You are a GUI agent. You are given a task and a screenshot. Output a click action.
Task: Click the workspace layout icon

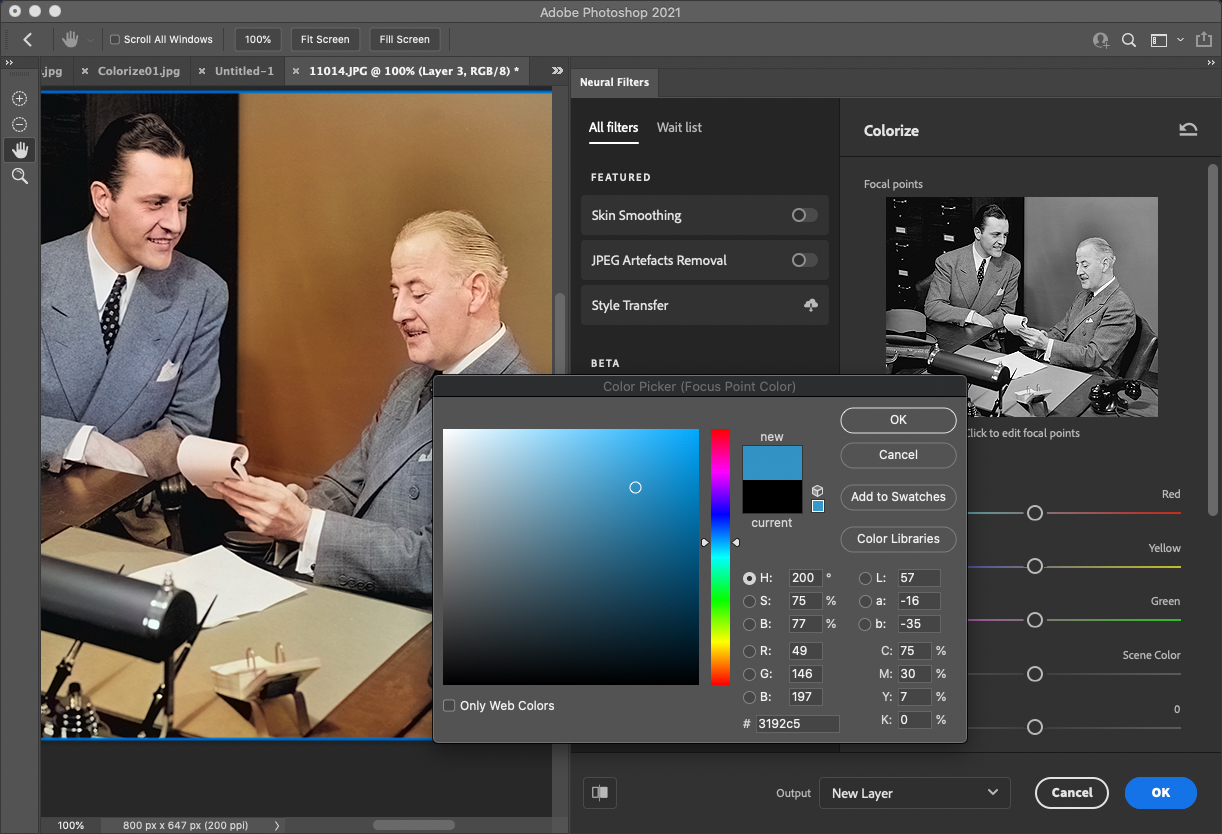1159,40
